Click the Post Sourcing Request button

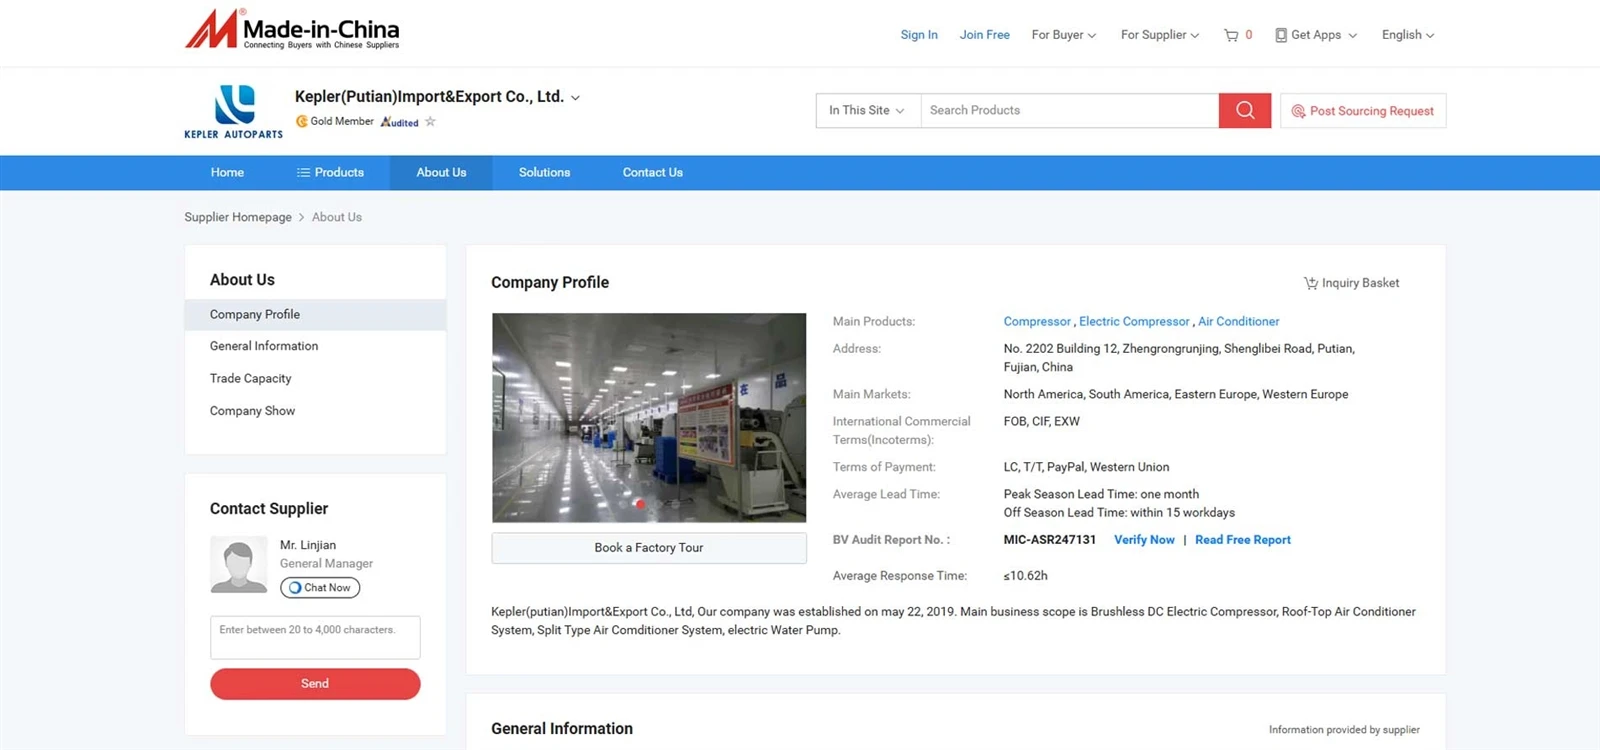pos(1363,111)
